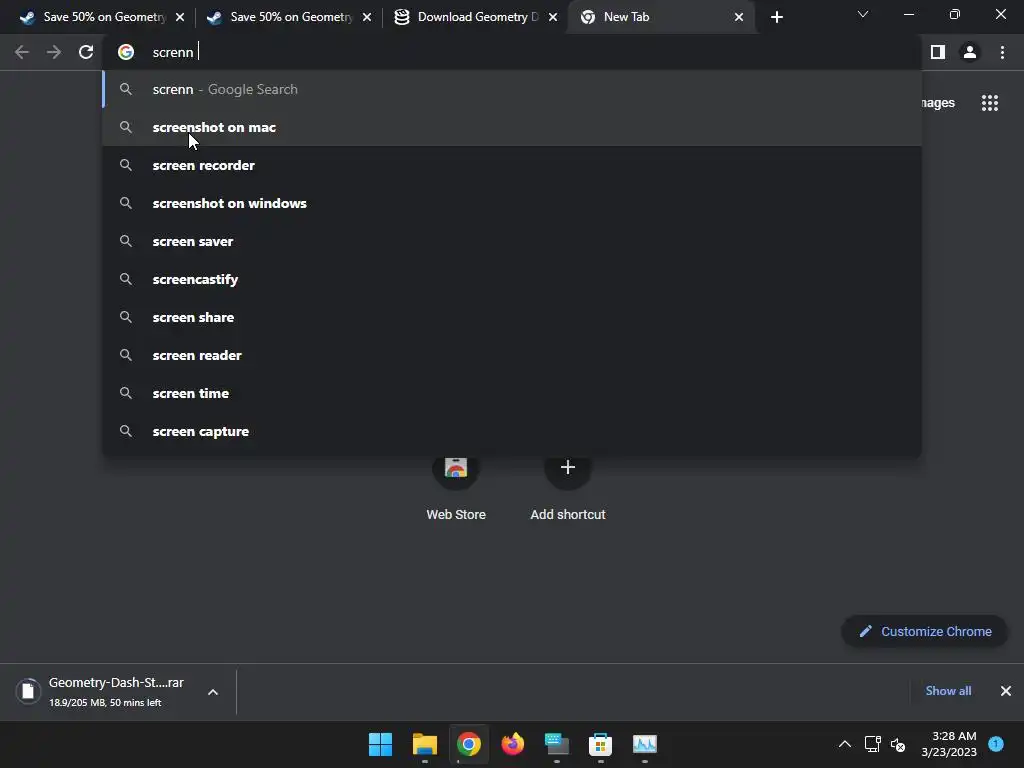This screenshot has height=768, width=1024.
Task: Select the 'screen share' suggestion
Action: click(x=512, y=317)
